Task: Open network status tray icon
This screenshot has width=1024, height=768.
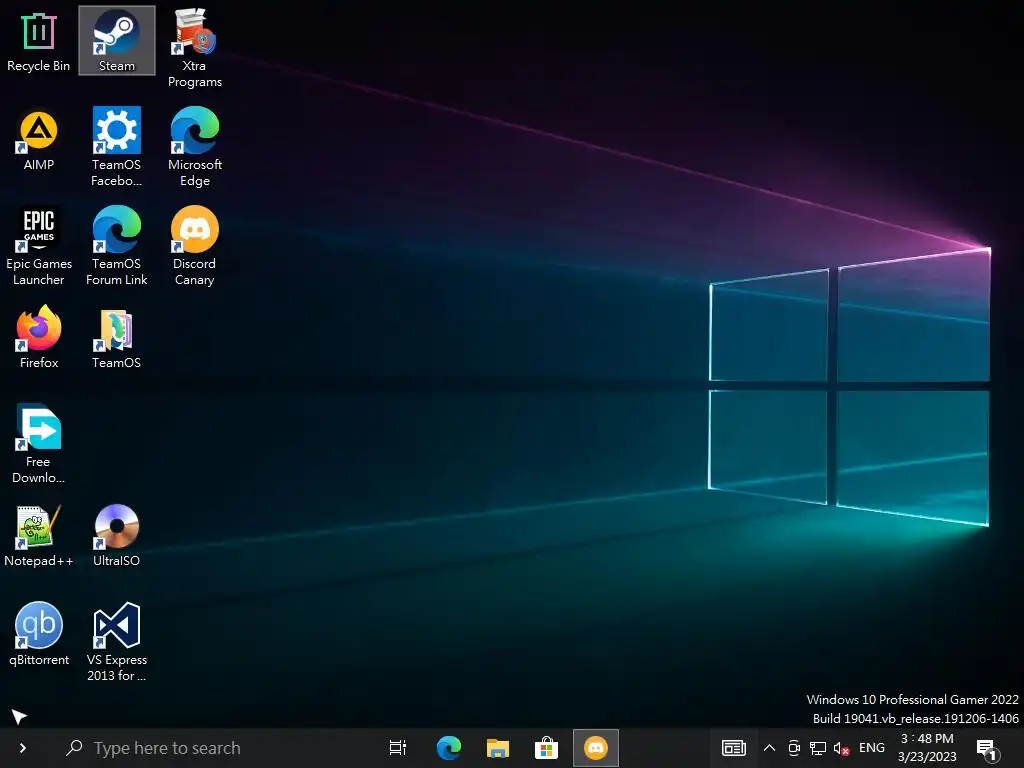Action: [x=818, y=748]
